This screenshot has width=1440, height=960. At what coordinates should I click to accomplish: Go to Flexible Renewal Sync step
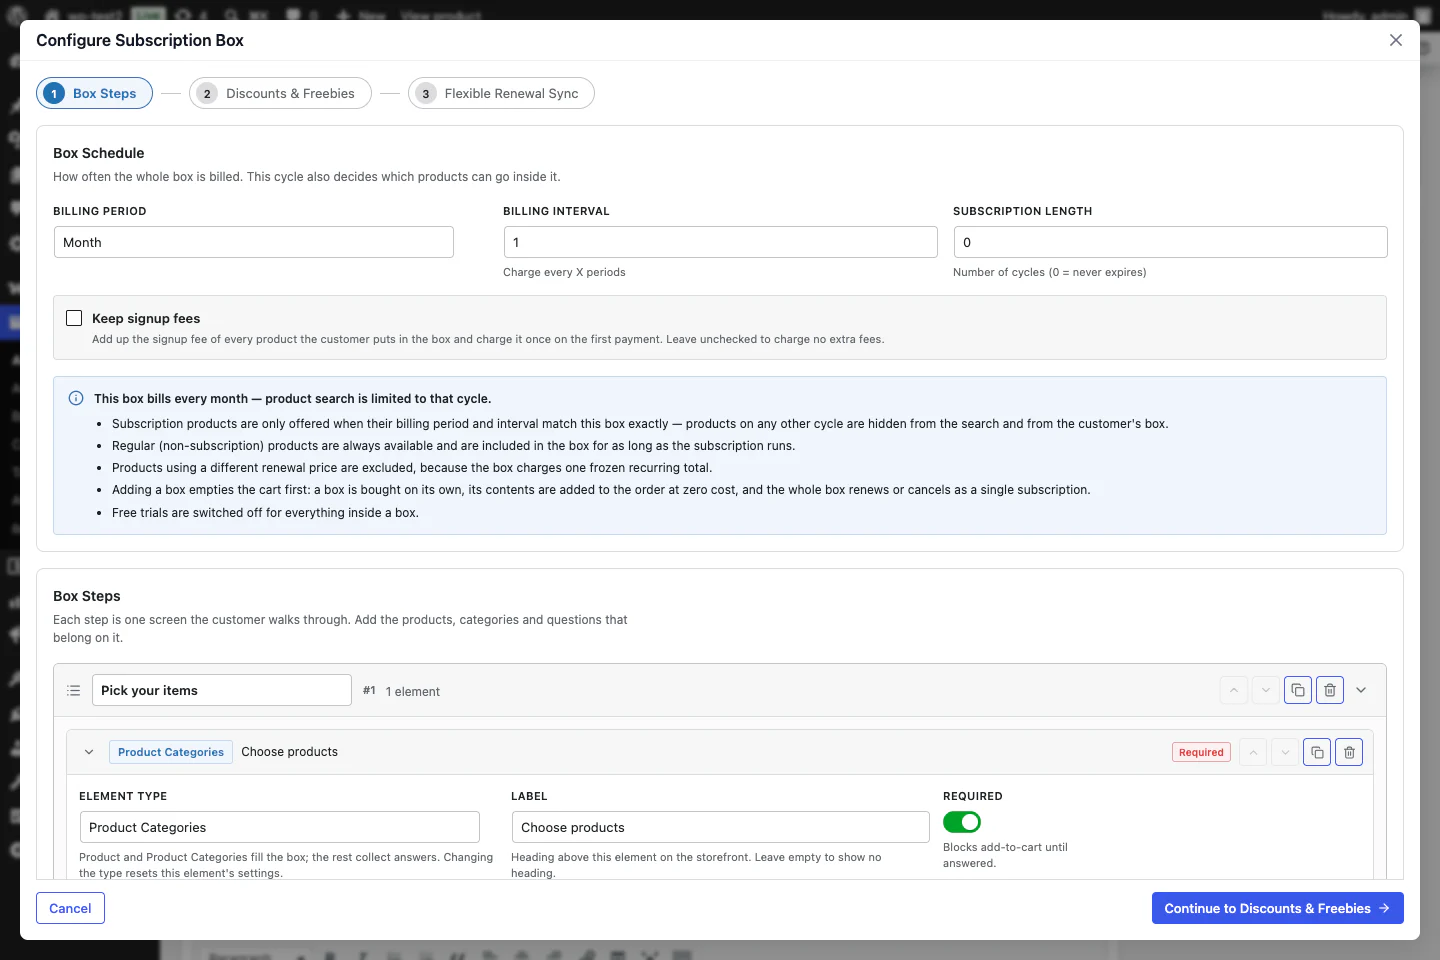(501, 93)
